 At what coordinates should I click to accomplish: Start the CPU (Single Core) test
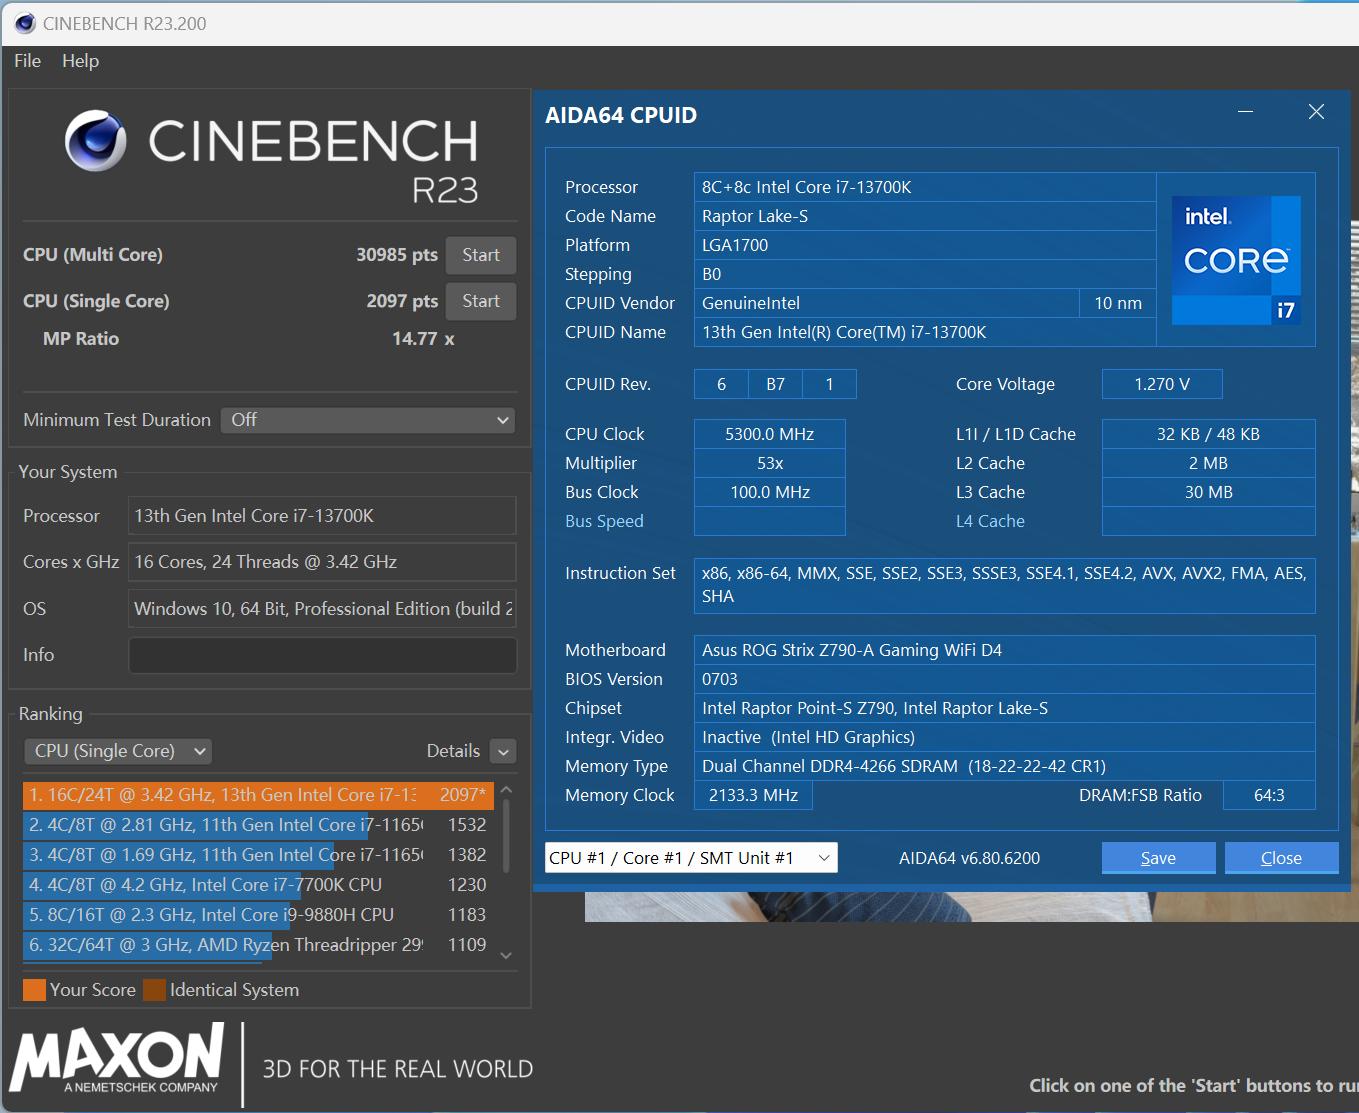(480, 301)
